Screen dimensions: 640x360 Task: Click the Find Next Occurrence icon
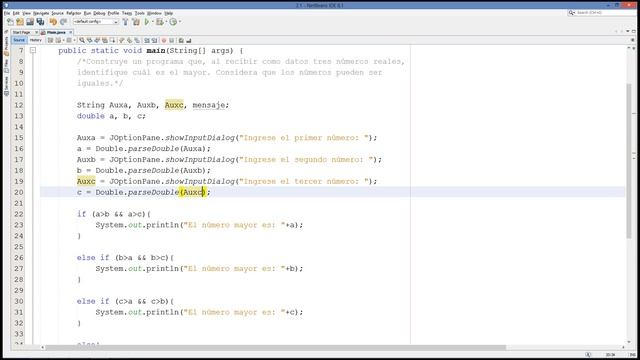coord(97,40)
